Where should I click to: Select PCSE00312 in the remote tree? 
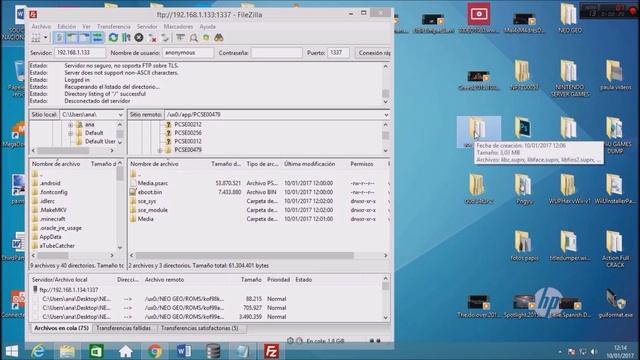(188, 142)
